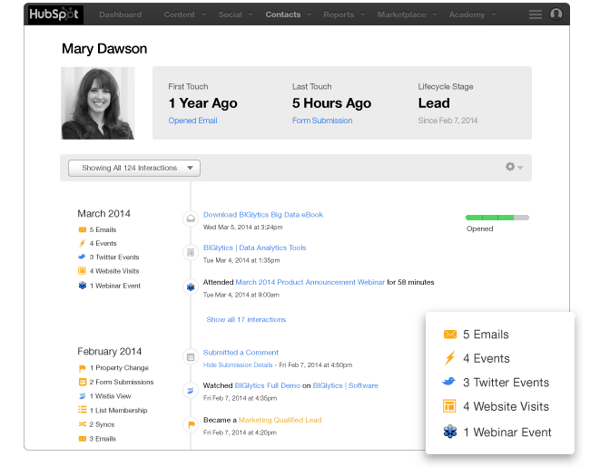Image resolution: width=590 pixels, height=476 pixels.
Task: Click the February 2014 heading
Action: pyautogui.click(x=109, y=351)
